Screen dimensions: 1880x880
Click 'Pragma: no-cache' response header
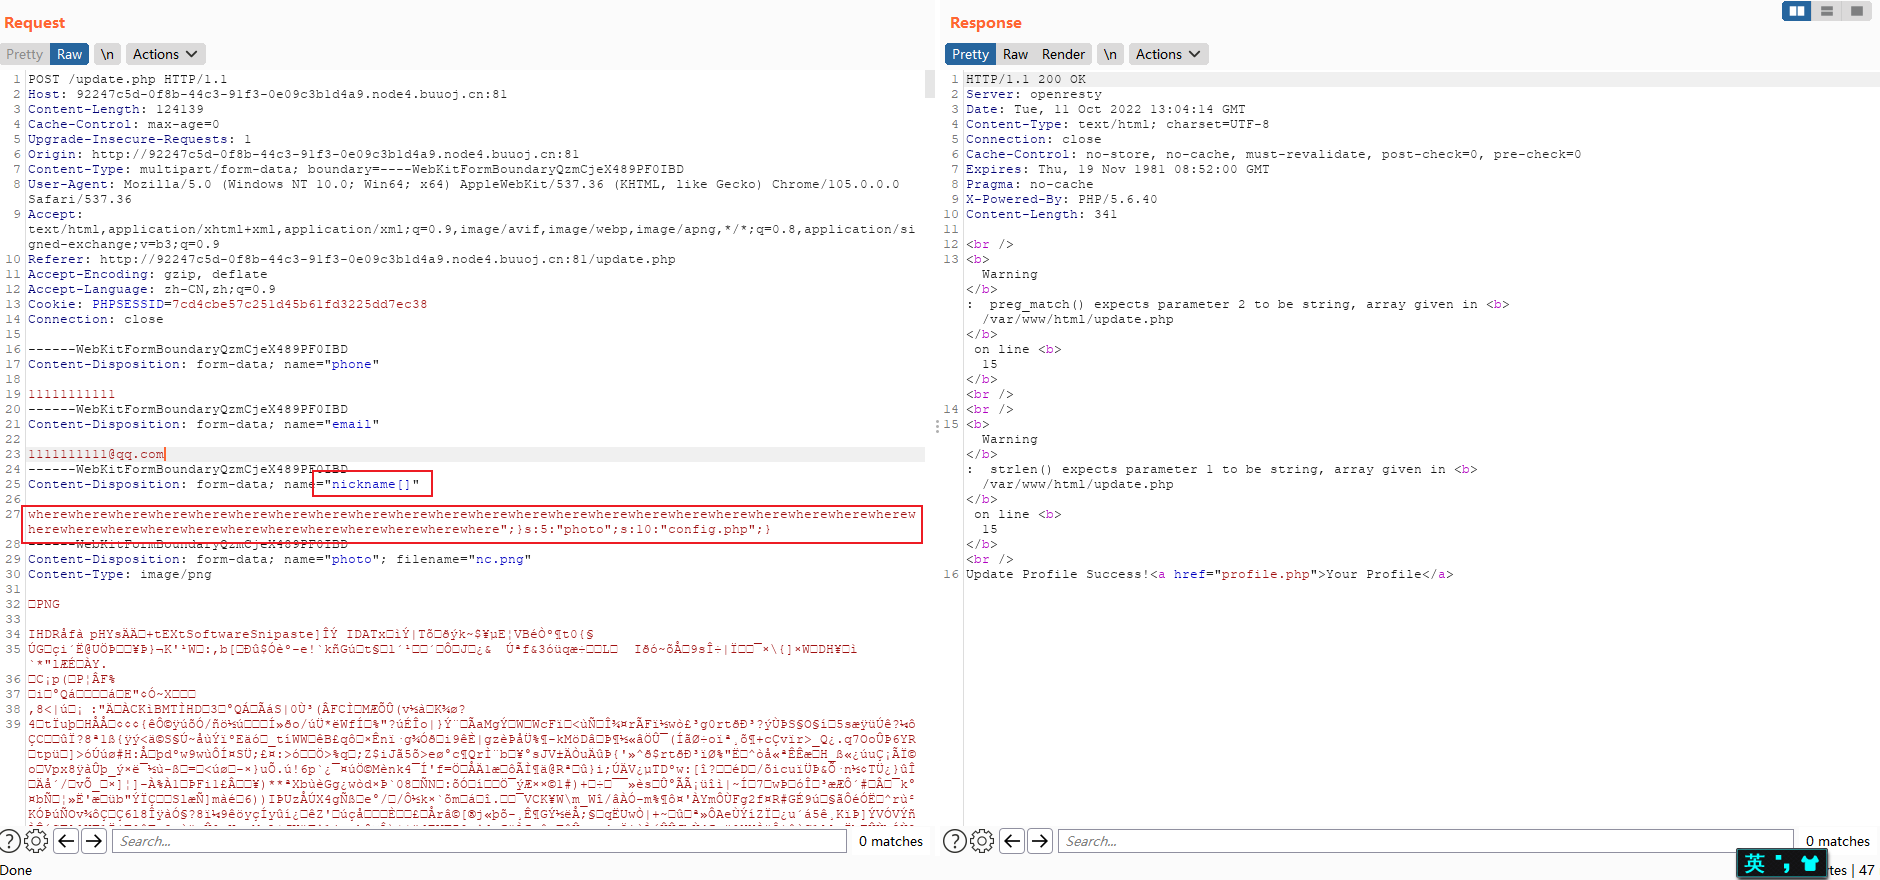1029,184
